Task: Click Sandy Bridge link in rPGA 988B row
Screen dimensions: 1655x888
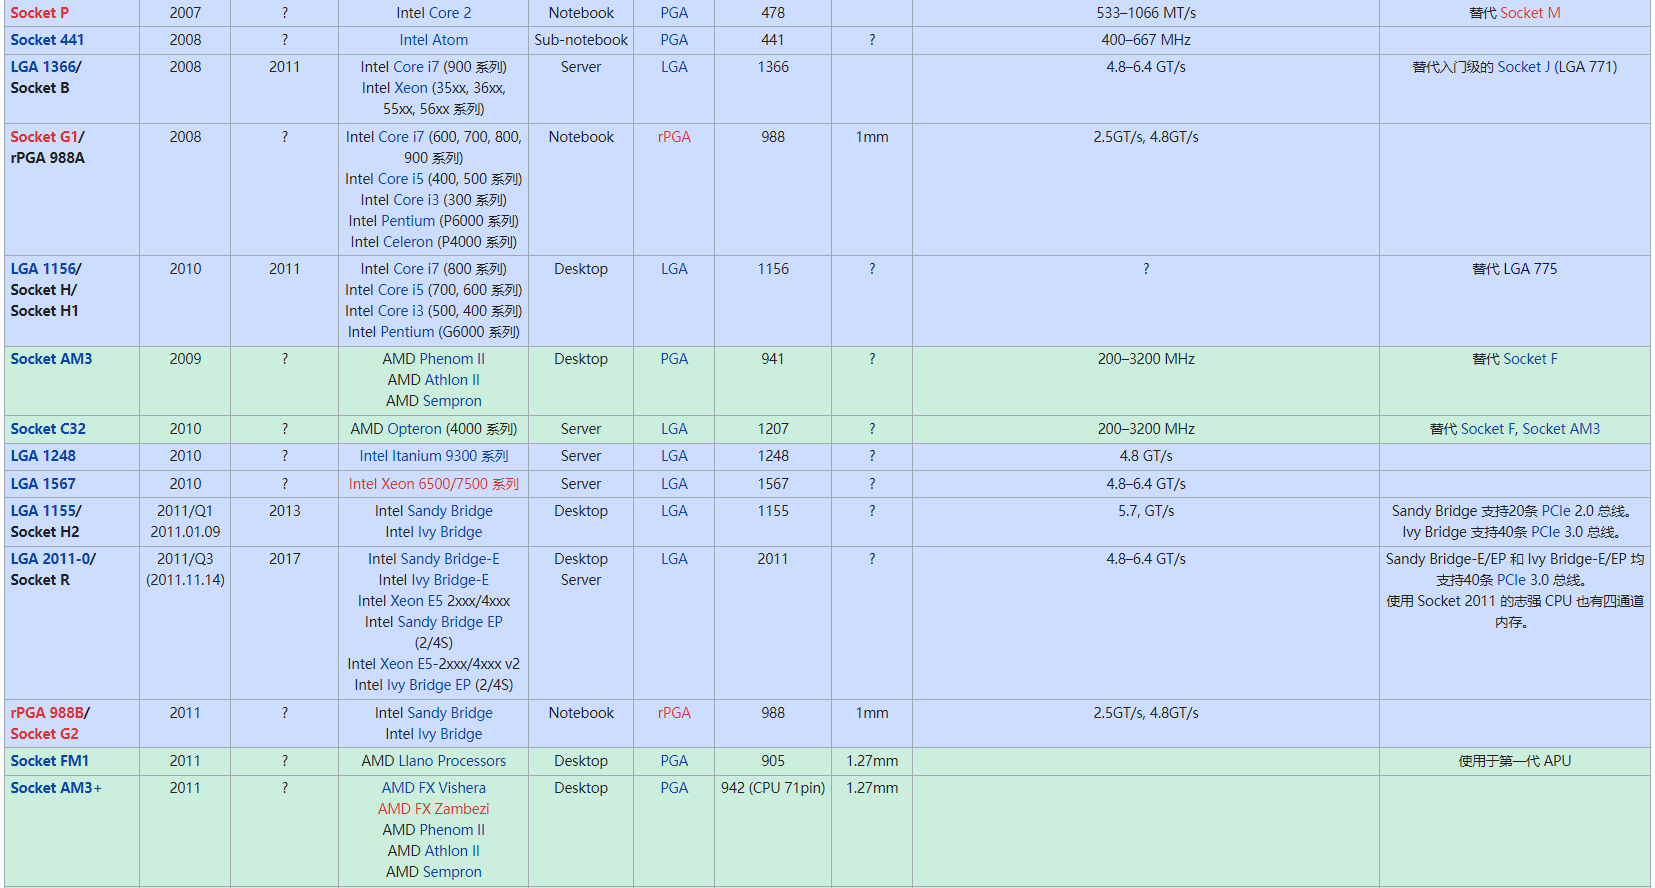Action: pyautogui.click(x=450, y=713)
